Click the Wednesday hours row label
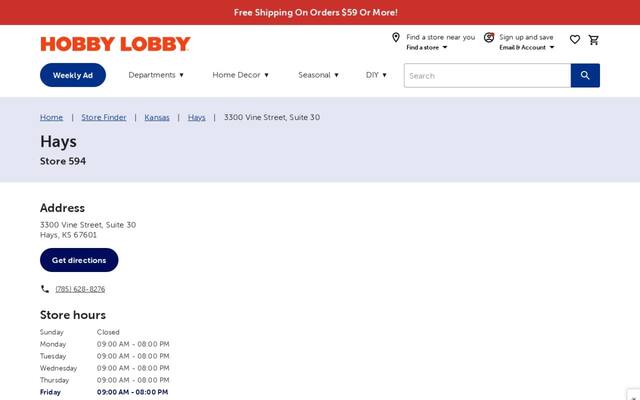640x400 pixels. click(58, 368)
